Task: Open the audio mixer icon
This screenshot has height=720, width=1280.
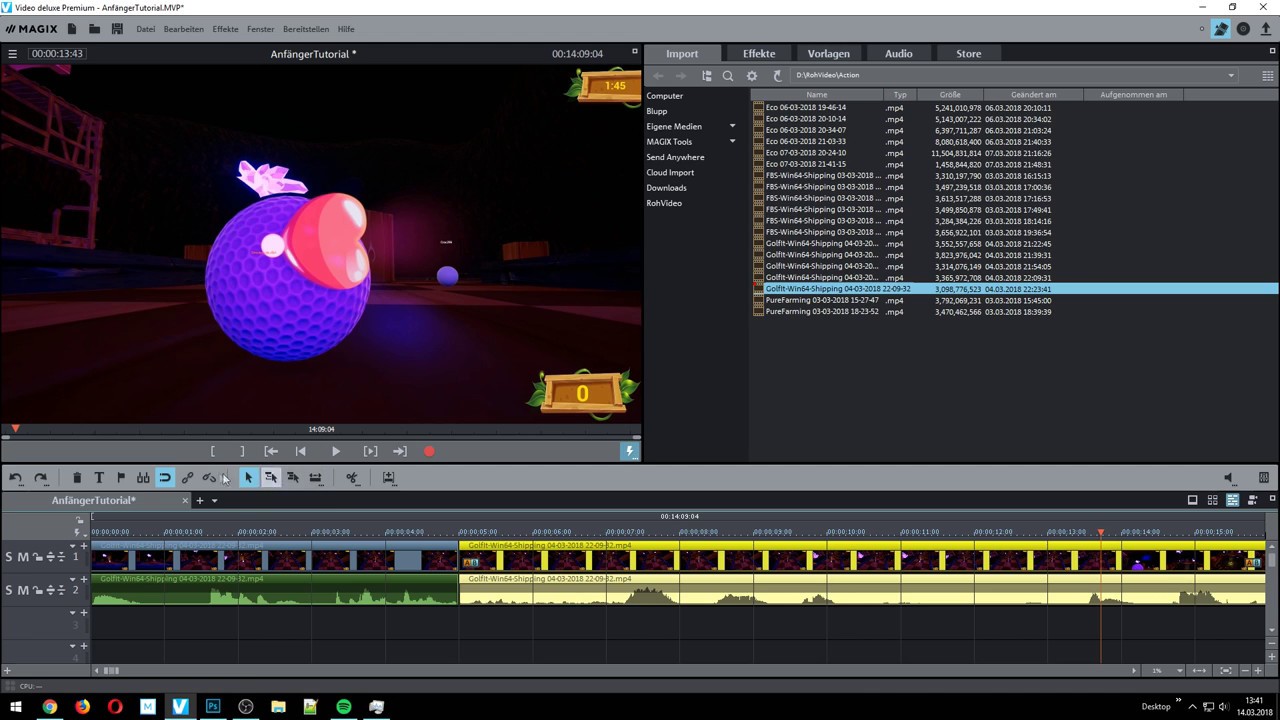Action: click(x=1264, y=478)
